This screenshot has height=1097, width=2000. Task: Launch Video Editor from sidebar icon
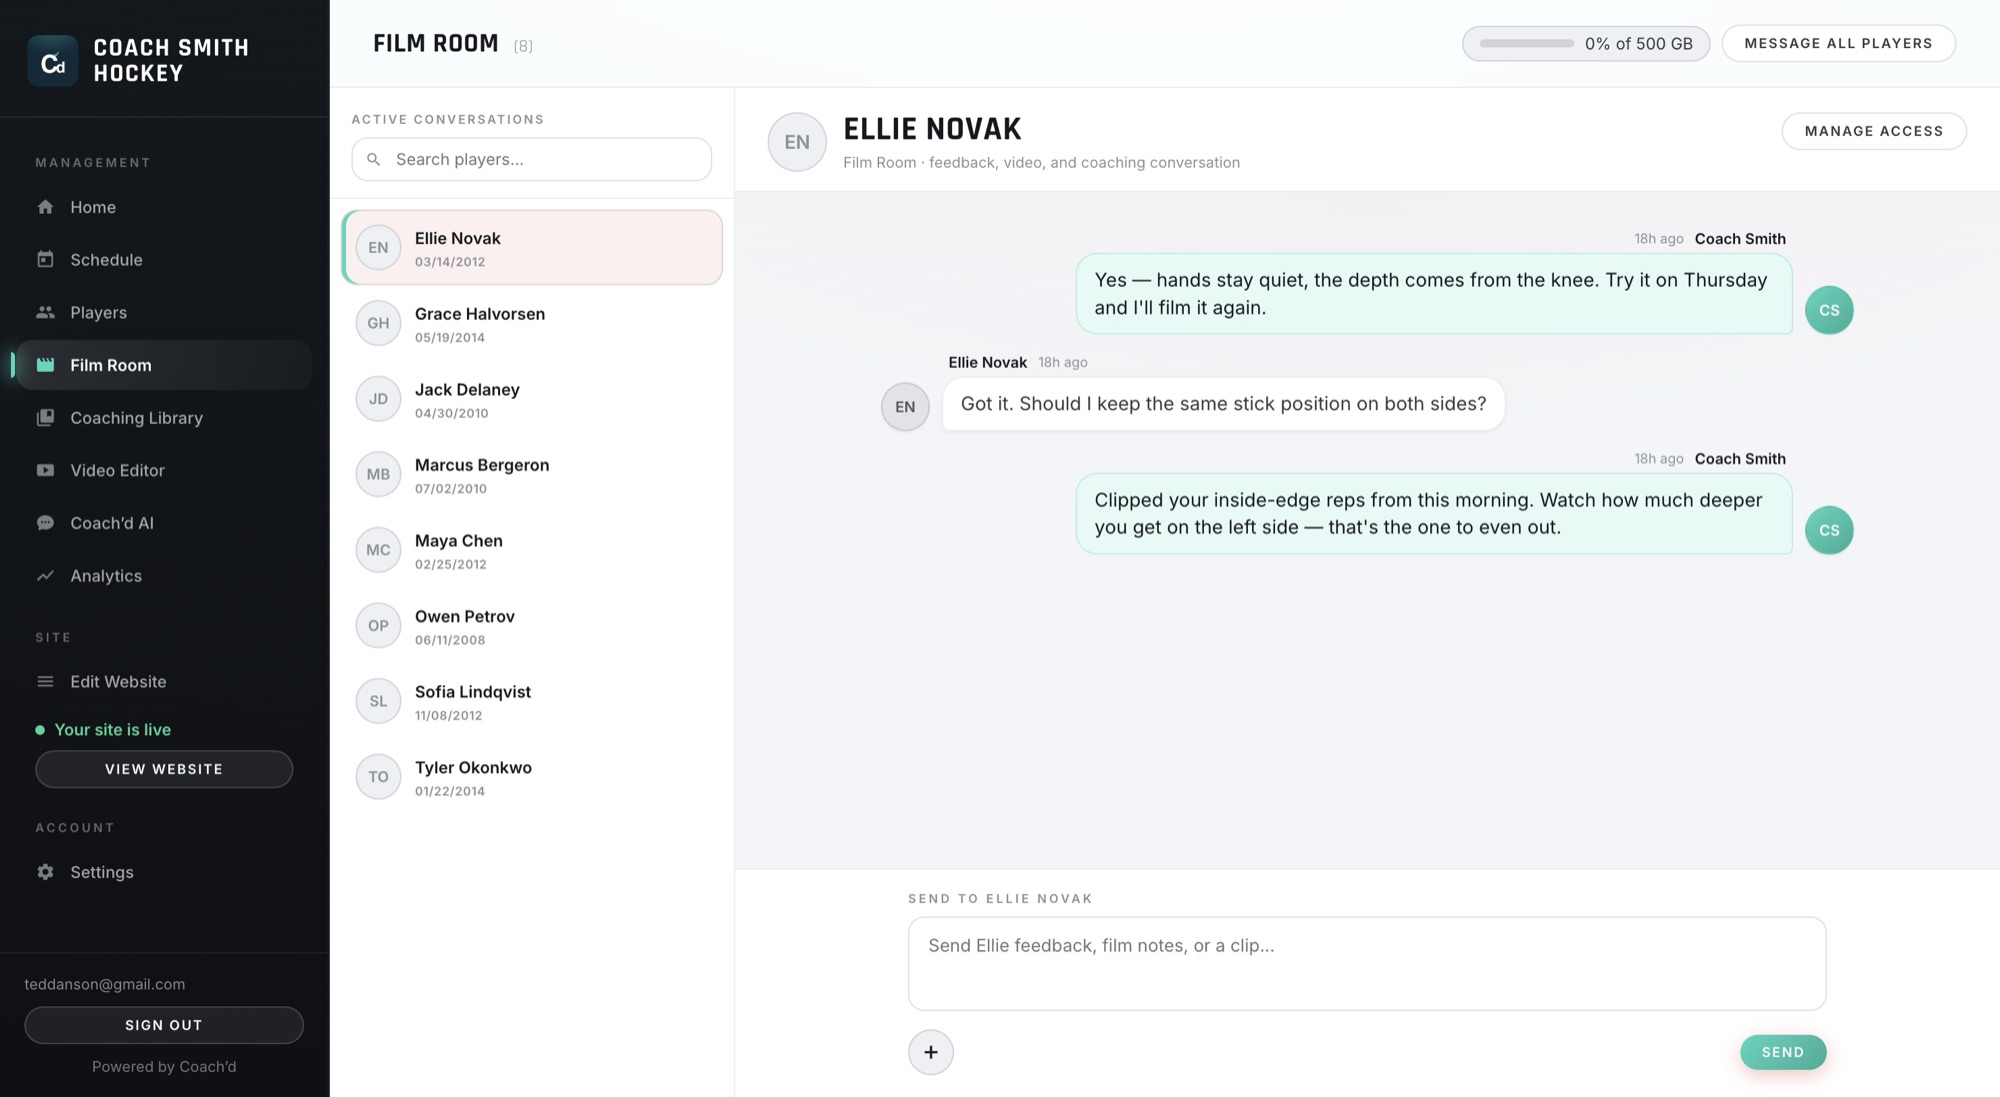point(45,470)
